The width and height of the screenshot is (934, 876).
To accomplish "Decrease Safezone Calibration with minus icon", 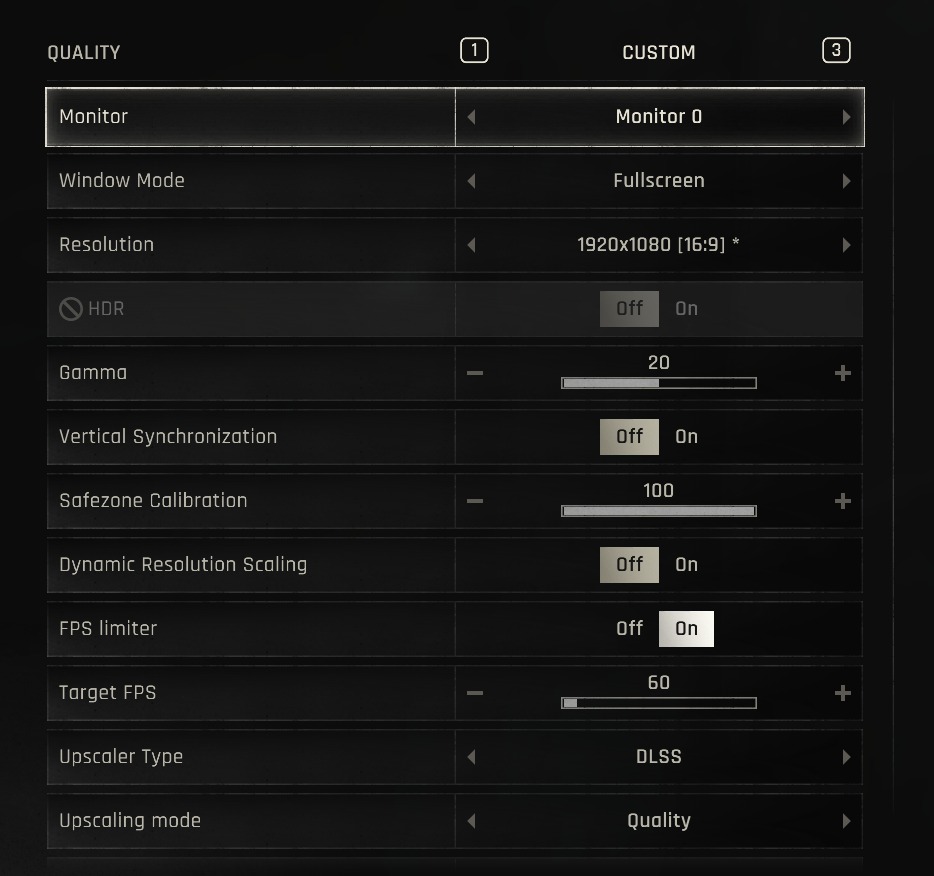I will coord(475,501).
